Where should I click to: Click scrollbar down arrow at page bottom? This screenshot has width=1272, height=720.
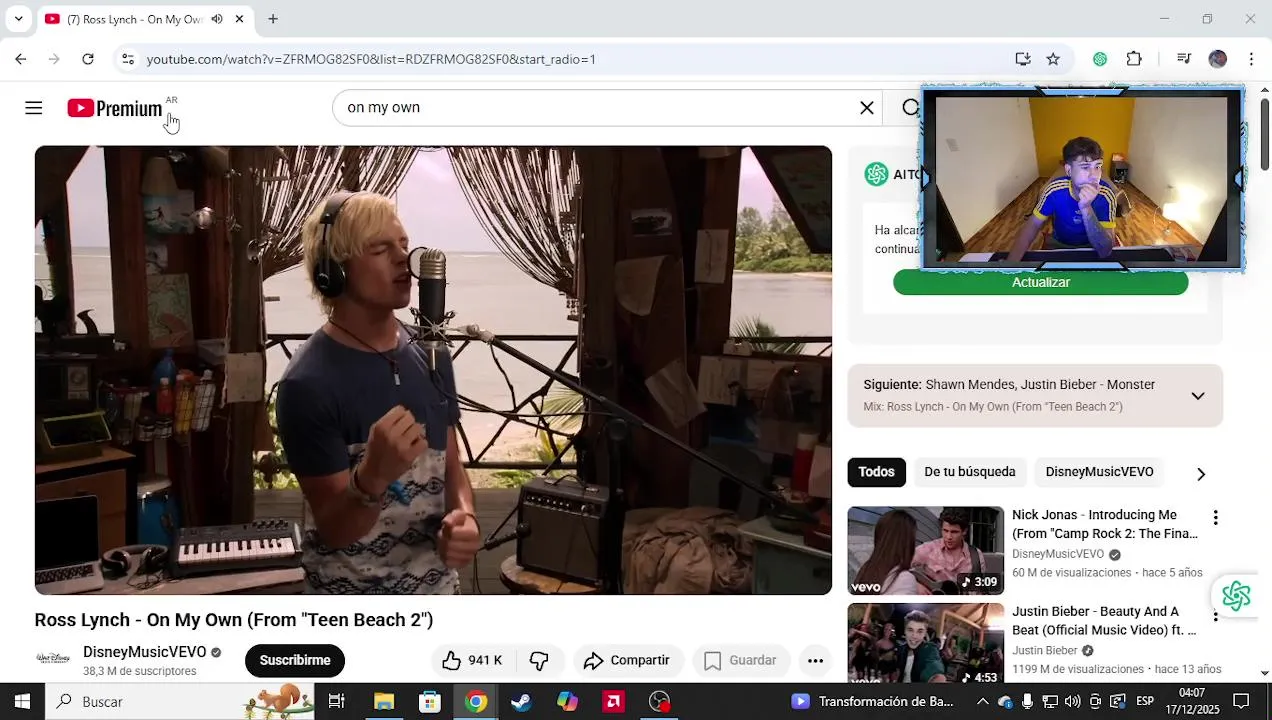(x=1265, y=674)
